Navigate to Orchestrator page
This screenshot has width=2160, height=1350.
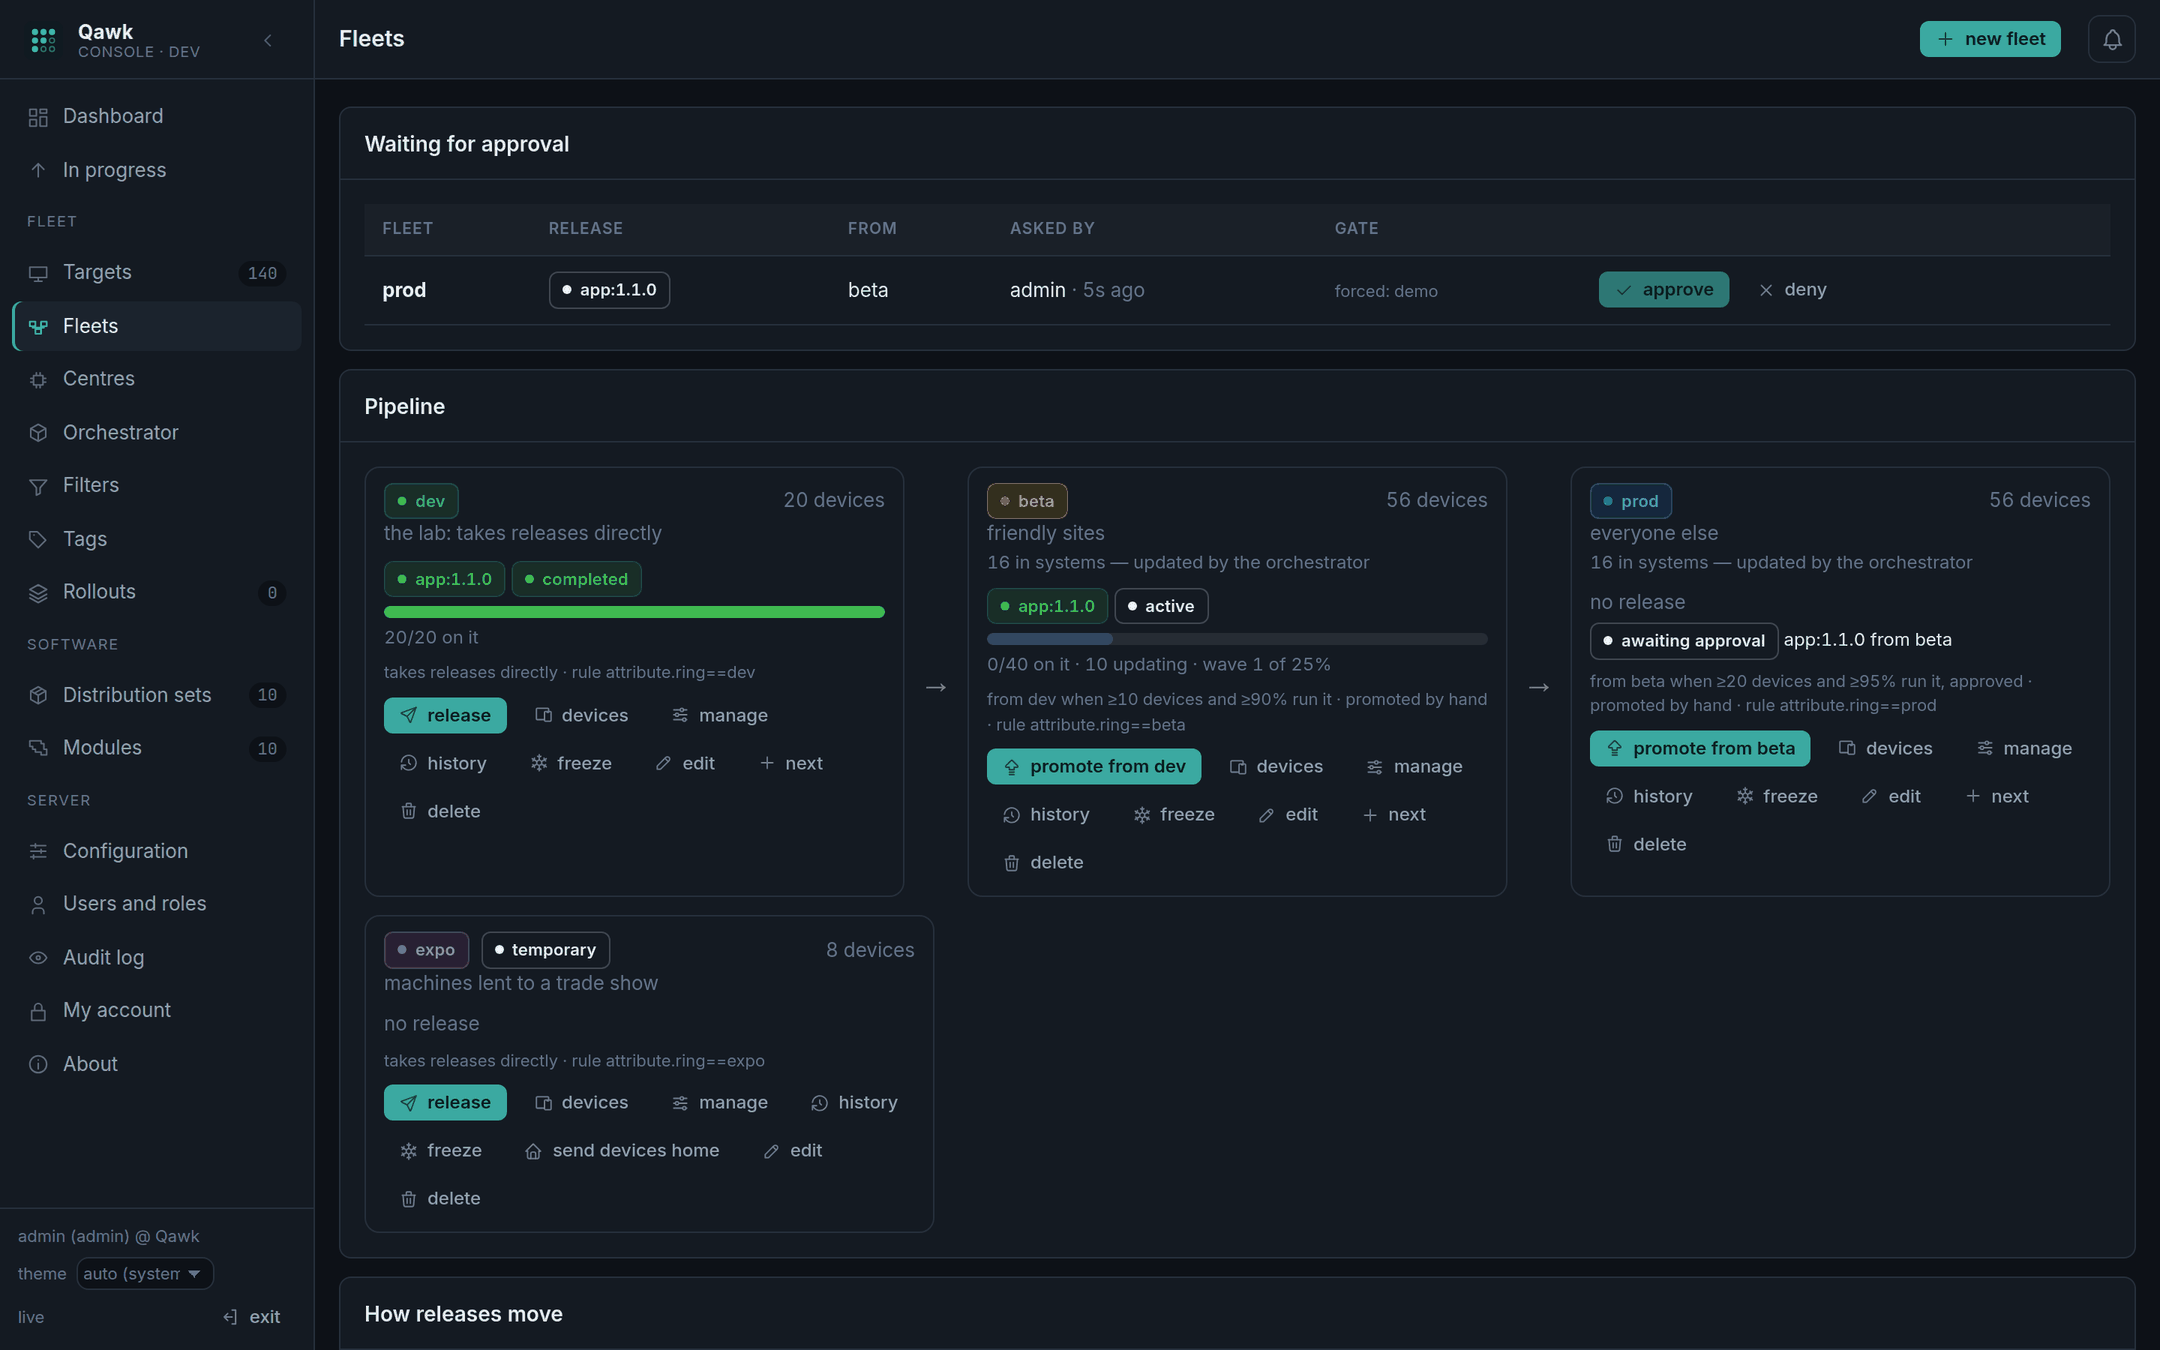point(157,432)
